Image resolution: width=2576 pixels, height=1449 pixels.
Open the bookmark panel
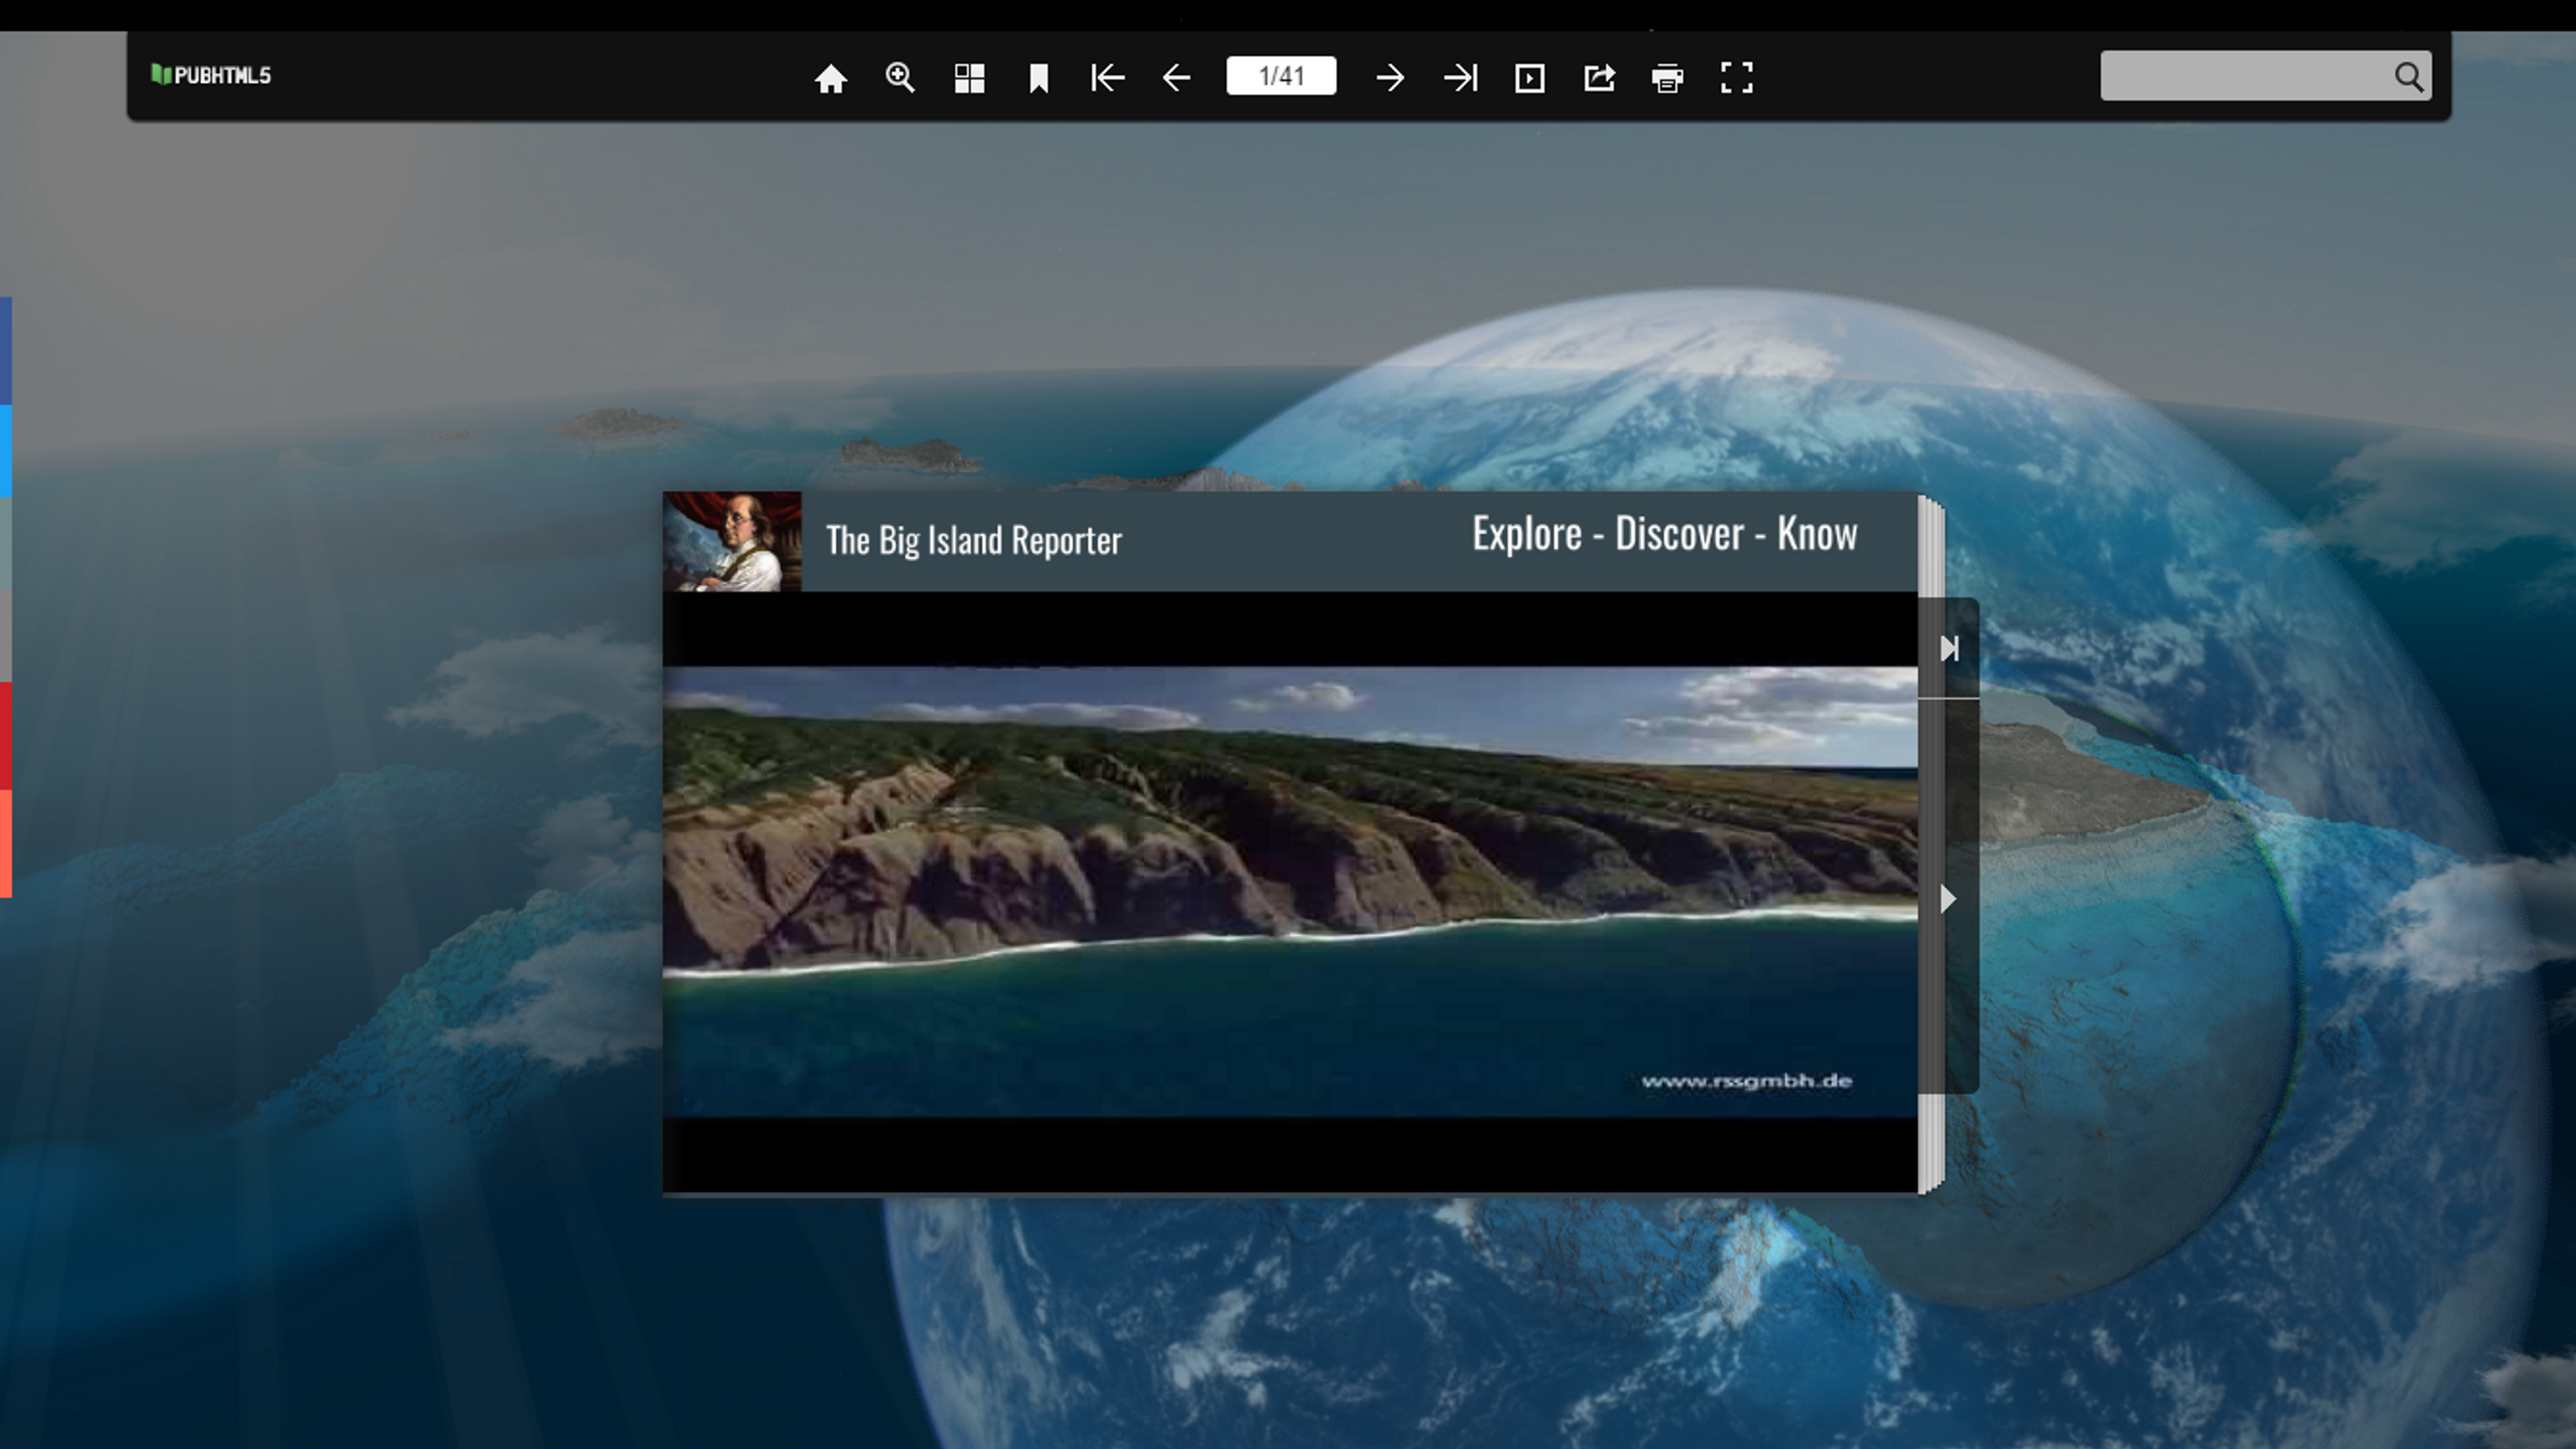coord(1039,78)
